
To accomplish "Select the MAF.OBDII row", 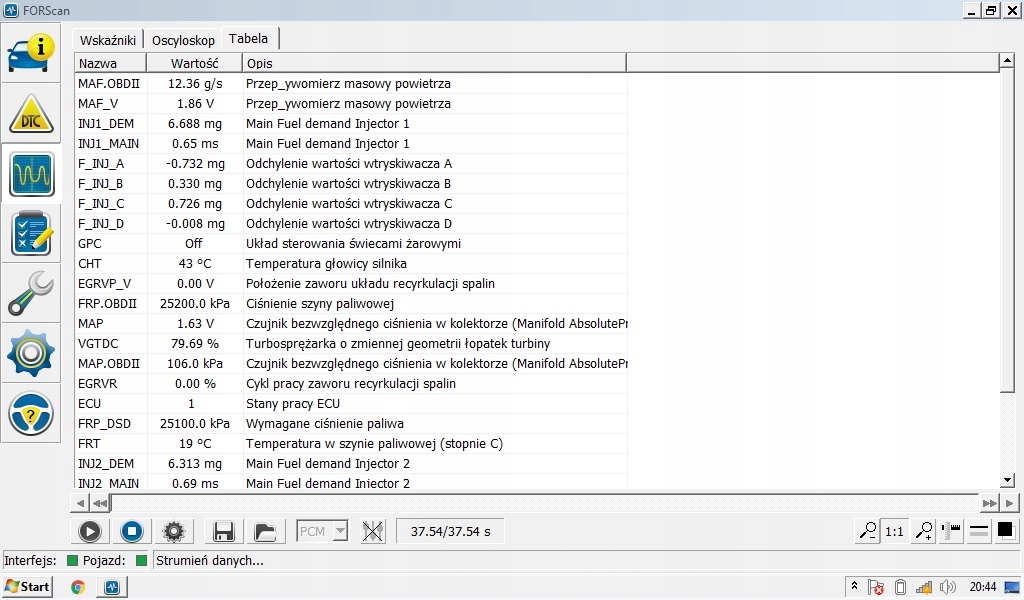I will click(351, 84).
